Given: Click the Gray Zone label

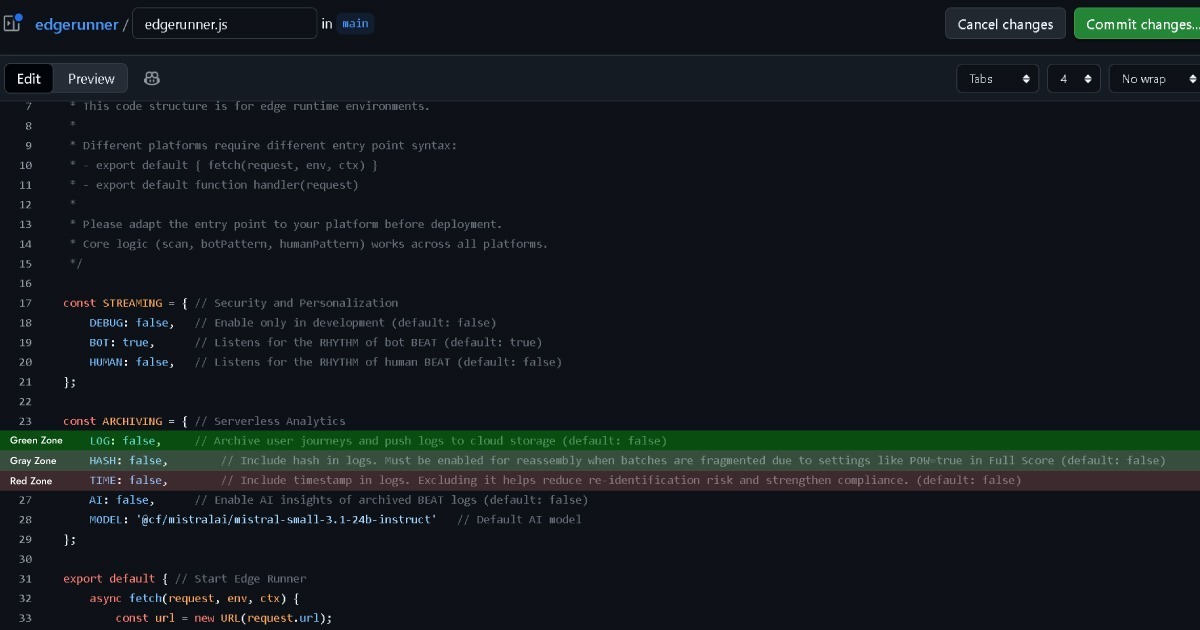Looking at the screenshot, I should pyautogui.click(x=33, y=461).
